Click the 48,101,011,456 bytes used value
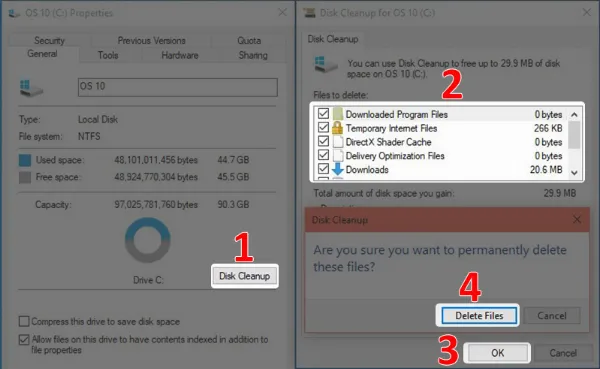This screenshot has width=600, height=369. (x=156, y=160)
